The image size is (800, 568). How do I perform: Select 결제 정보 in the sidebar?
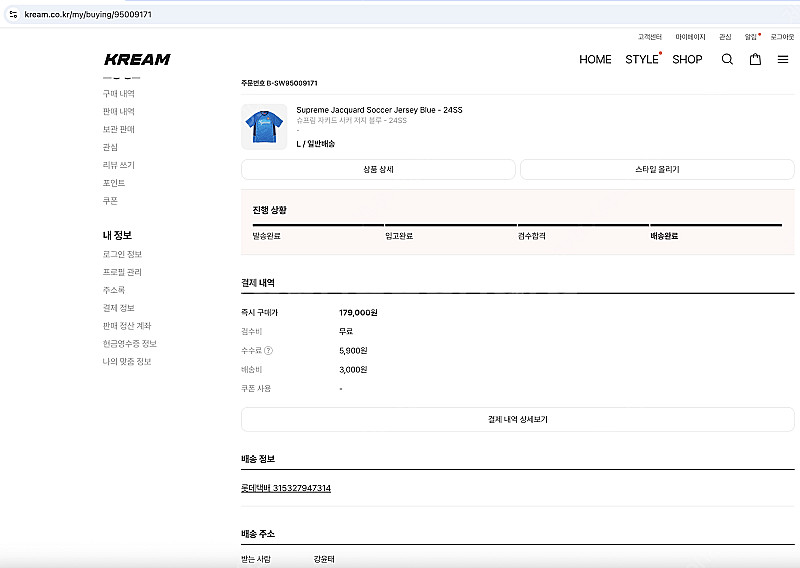[x=118, y=308]
